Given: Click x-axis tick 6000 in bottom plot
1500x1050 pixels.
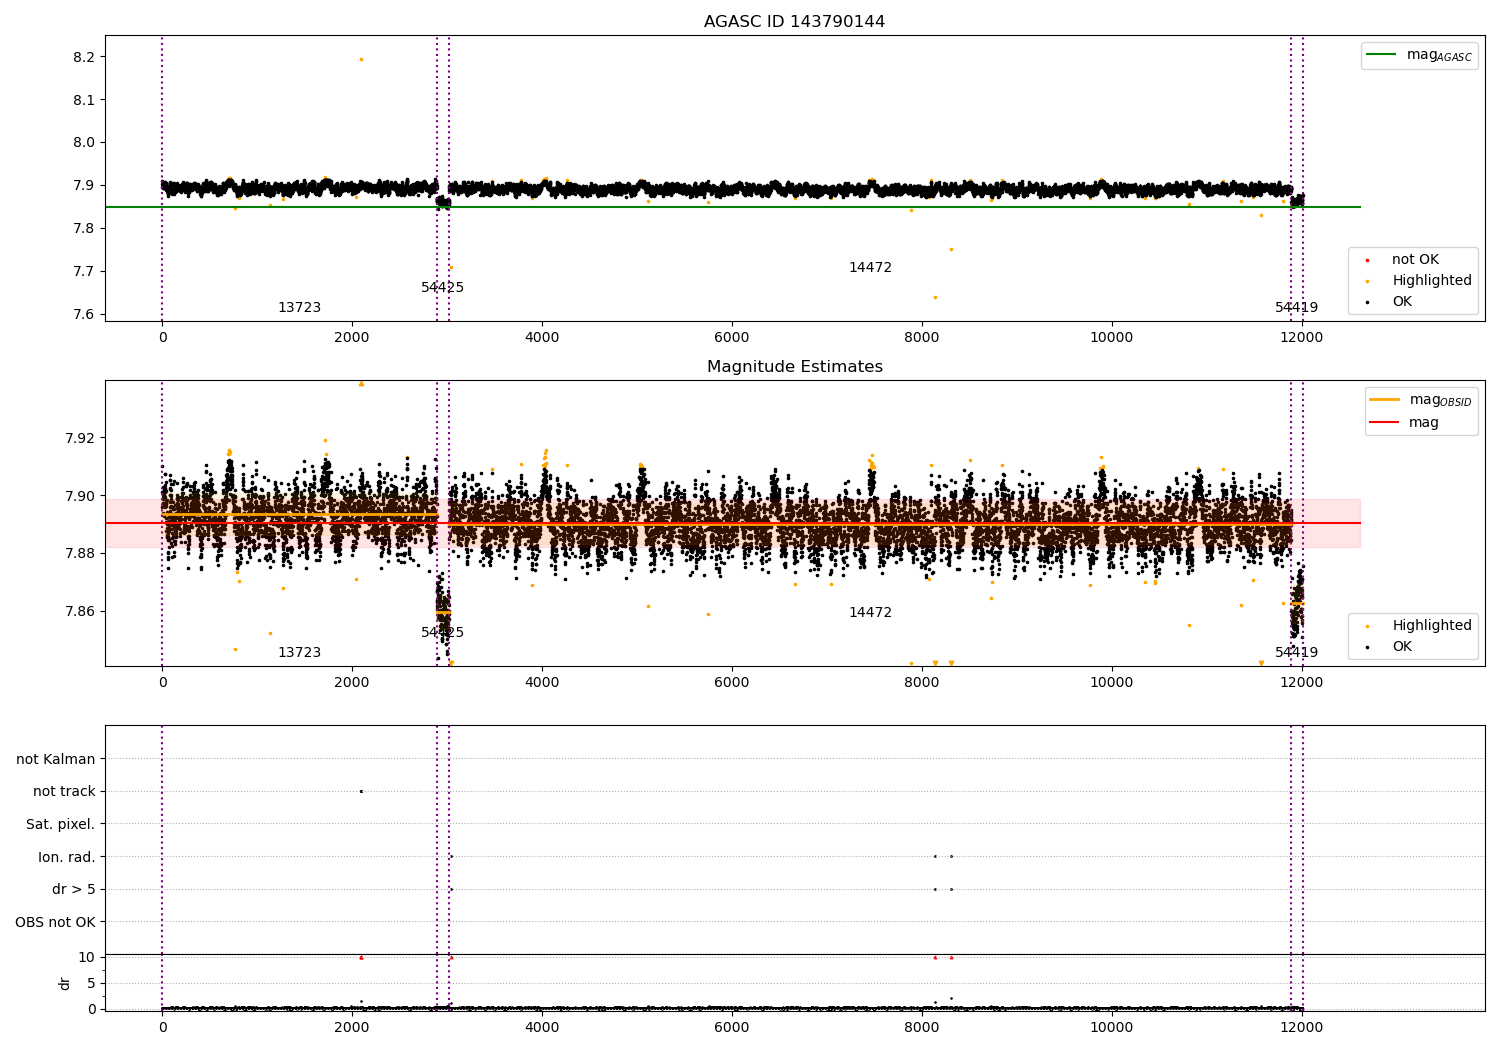Looking at the screenshot, I should pos(732,1027).
